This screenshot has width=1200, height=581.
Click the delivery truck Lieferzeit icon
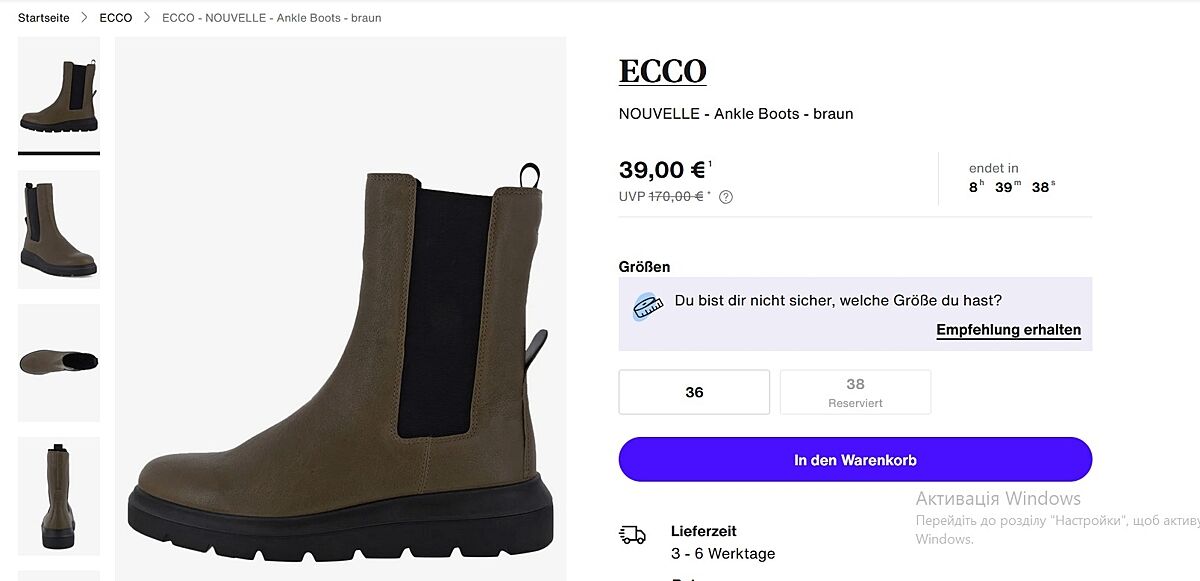click(632, 535)
